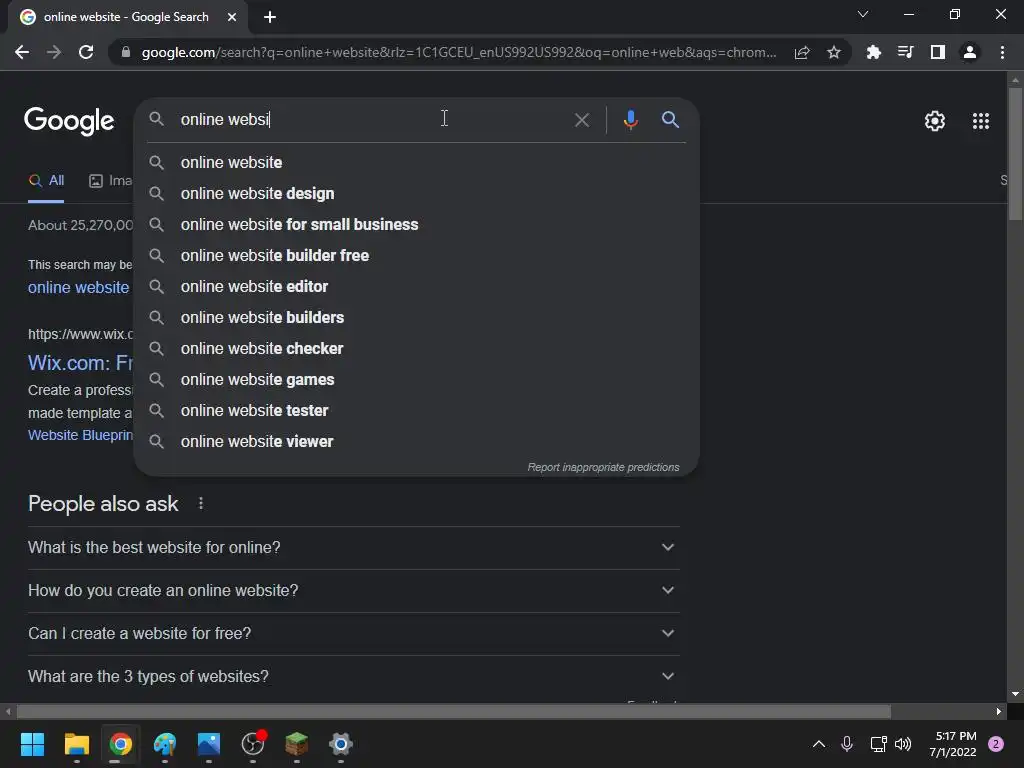Open File Explorer from the taskbar
Viewport: 1024px width, 768px height.
pyautogui.click(x=76, y=744)
